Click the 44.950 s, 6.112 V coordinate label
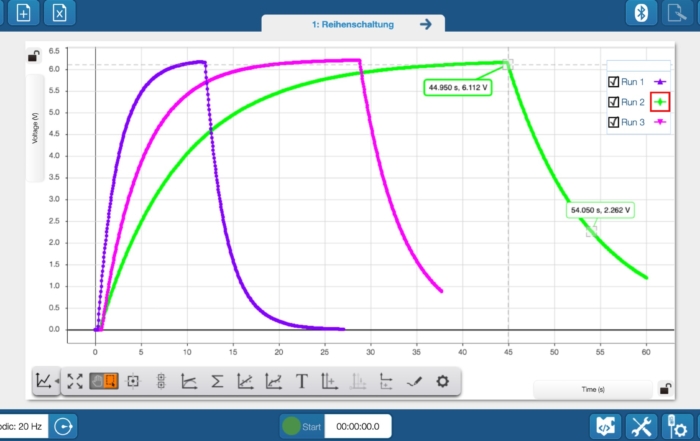Viewport: 700px width, 441px height. (x=457, y=88)
